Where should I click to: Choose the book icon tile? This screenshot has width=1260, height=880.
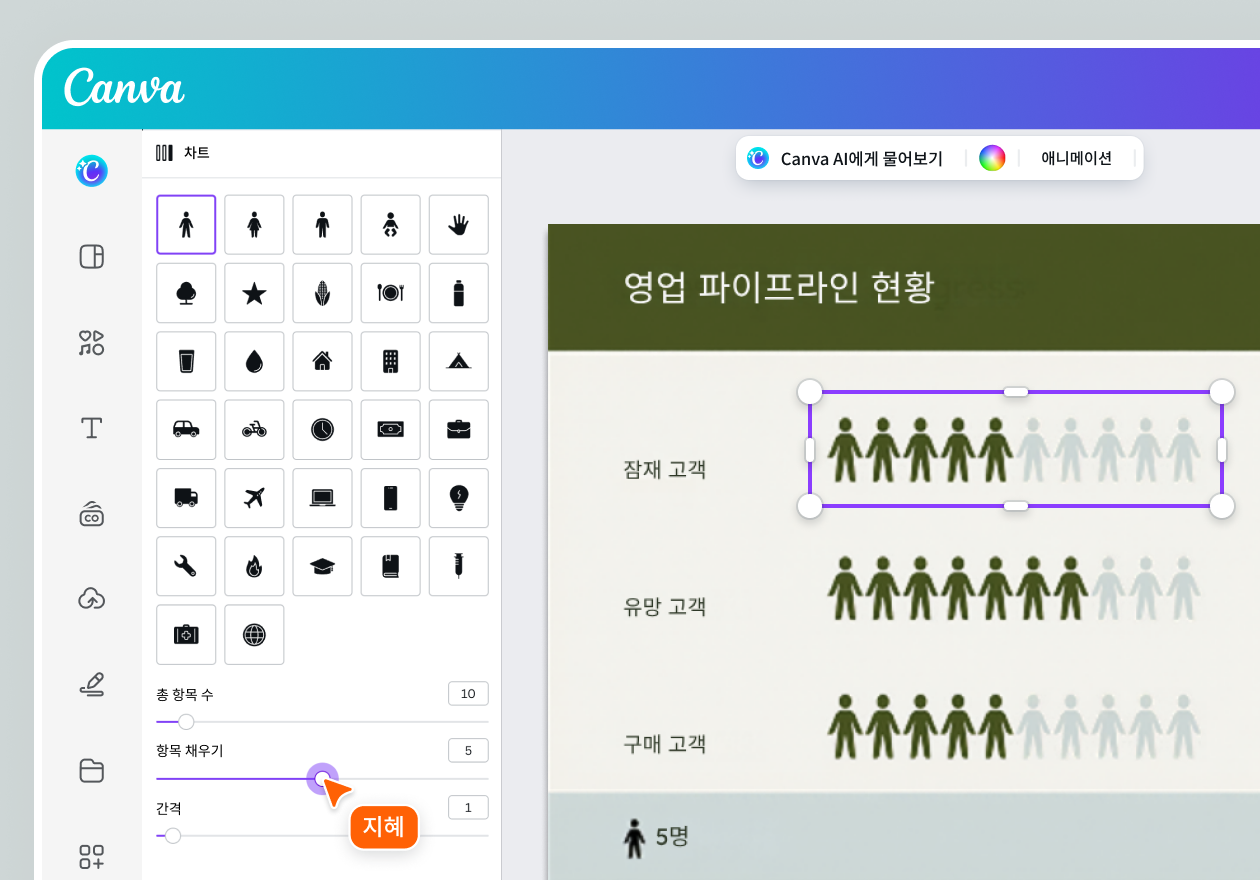click(390, 566)
